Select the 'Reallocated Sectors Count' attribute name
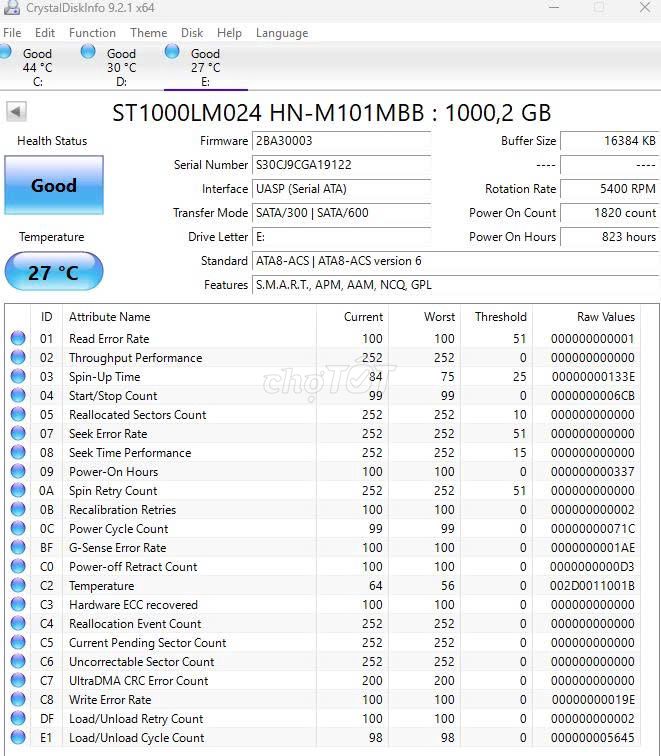 point(137,415)
